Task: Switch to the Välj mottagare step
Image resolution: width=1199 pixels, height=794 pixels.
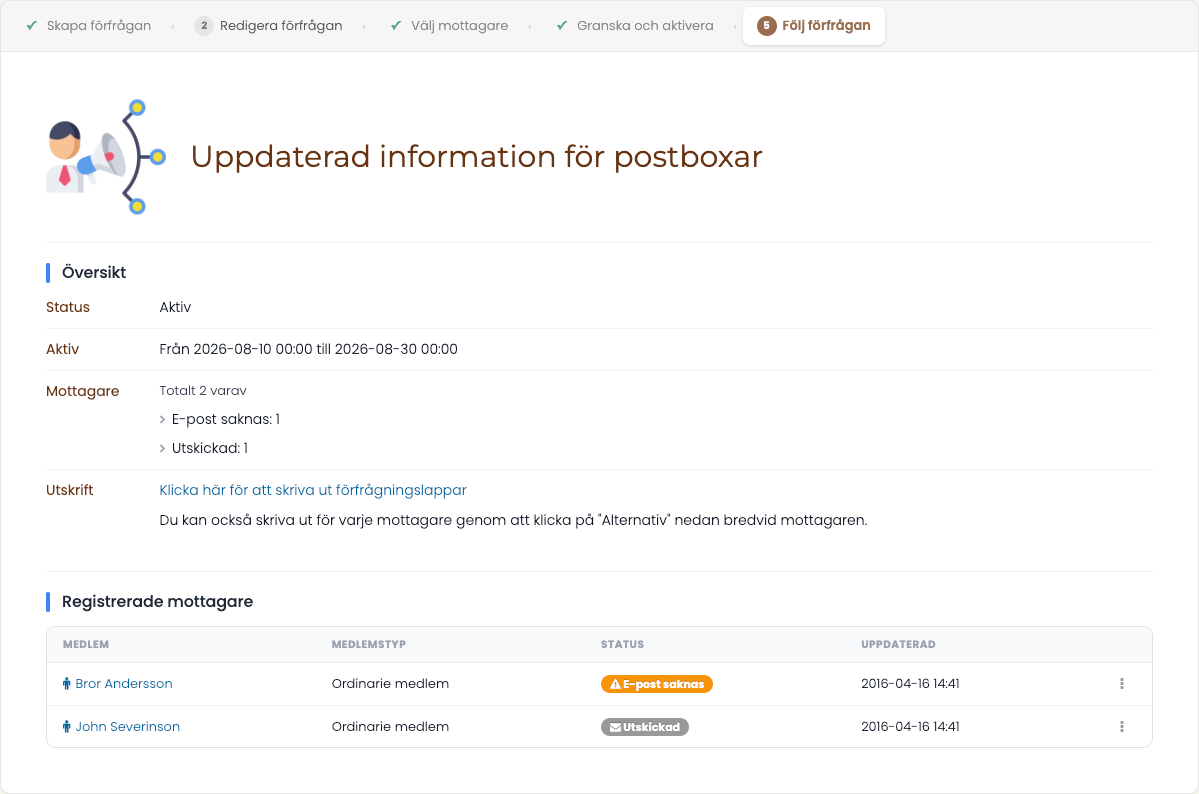Action: [x=449, y=25]
